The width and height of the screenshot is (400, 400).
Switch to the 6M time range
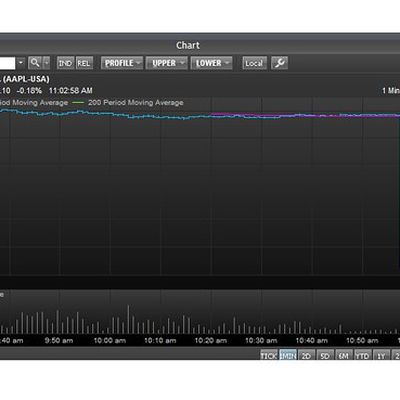tap(344, 355)
